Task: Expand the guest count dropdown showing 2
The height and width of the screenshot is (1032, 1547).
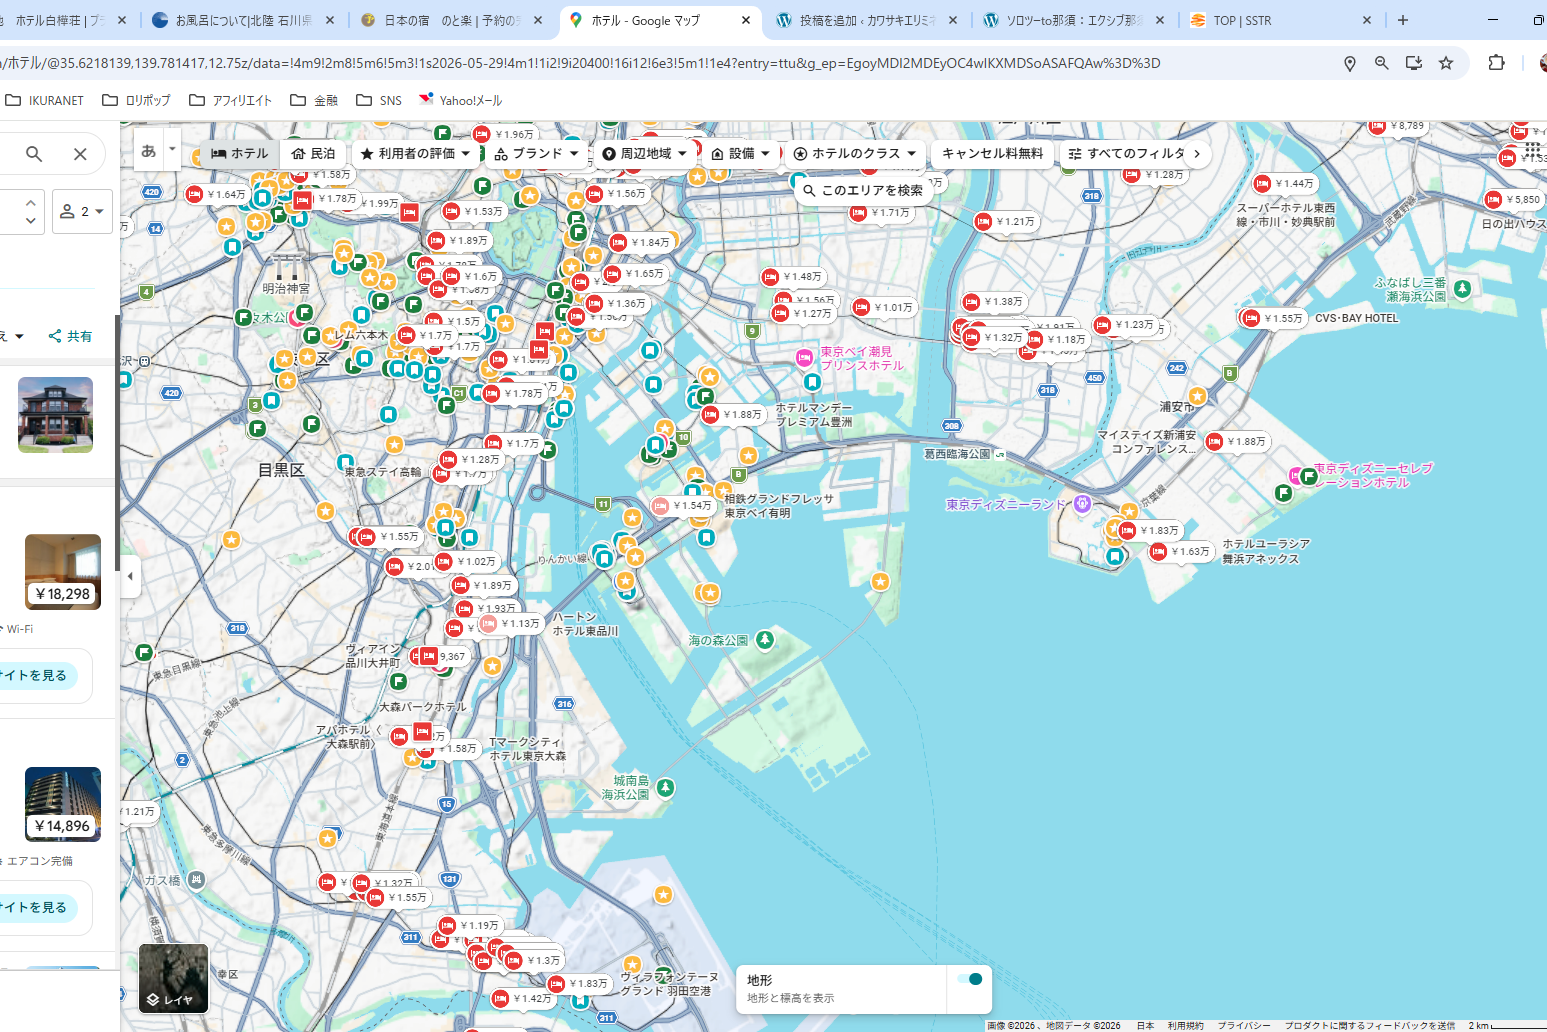Action: 82,211
